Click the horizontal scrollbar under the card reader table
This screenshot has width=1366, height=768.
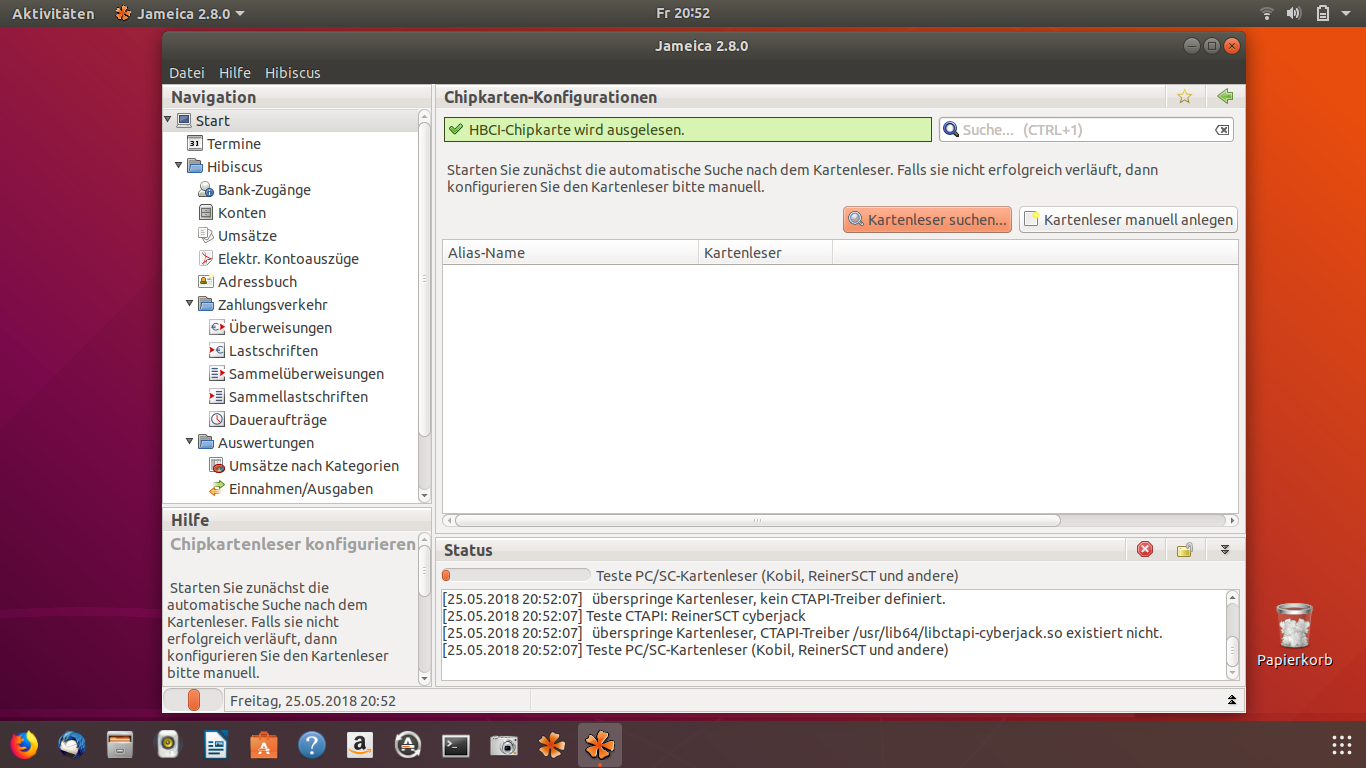click(x=840, y=520)
